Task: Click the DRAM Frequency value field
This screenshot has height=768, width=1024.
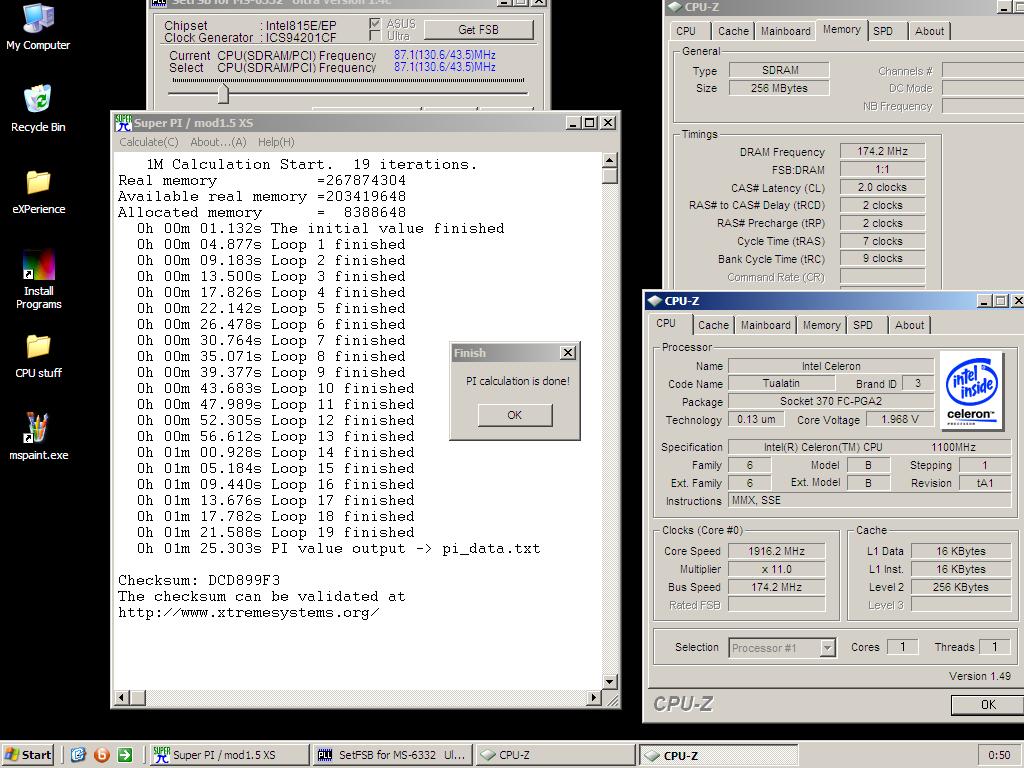Action: coord(882,152)
